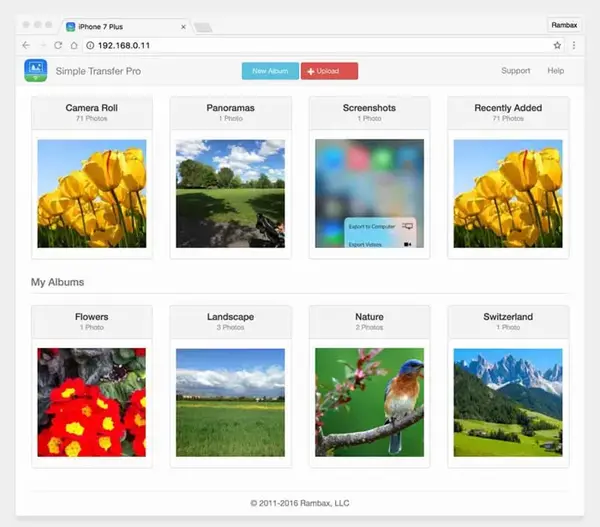Click the Flowers album title
The width and height of the screenshot is (600, 527).
click(92, 317)
